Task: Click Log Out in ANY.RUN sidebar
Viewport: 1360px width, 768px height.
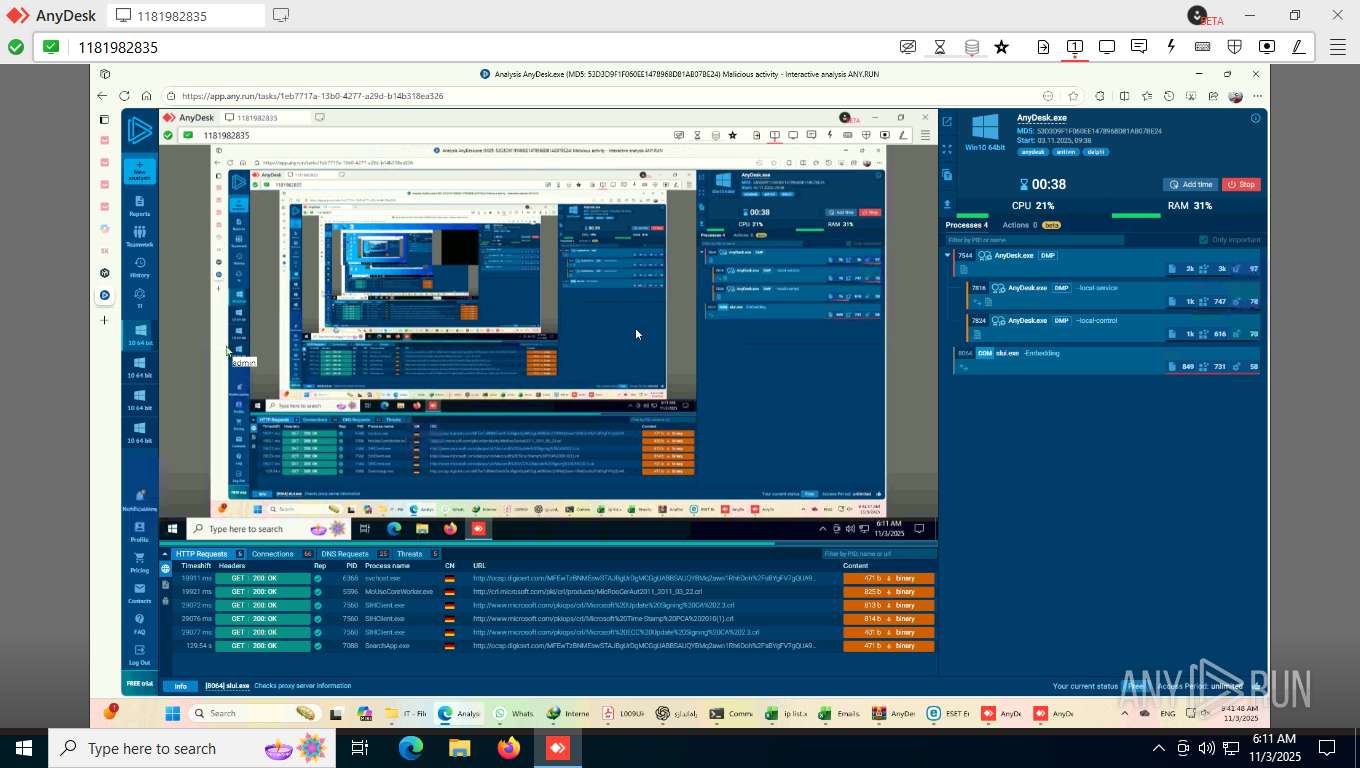Action: (139, 655)
